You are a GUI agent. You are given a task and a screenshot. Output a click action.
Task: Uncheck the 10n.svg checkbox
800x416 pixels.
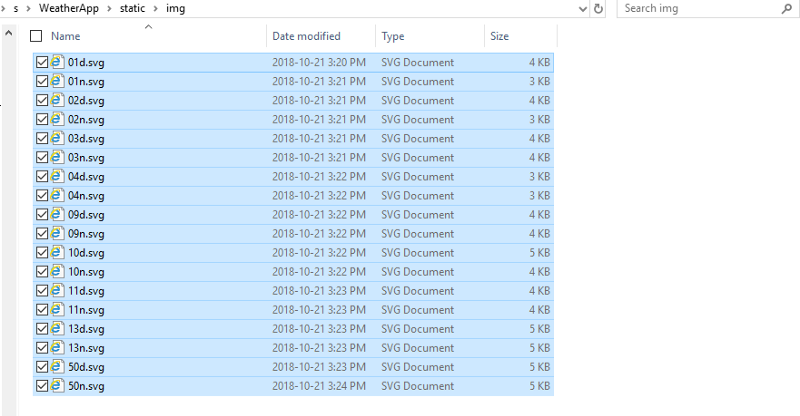pyautogui.click(x=41, y=271)
